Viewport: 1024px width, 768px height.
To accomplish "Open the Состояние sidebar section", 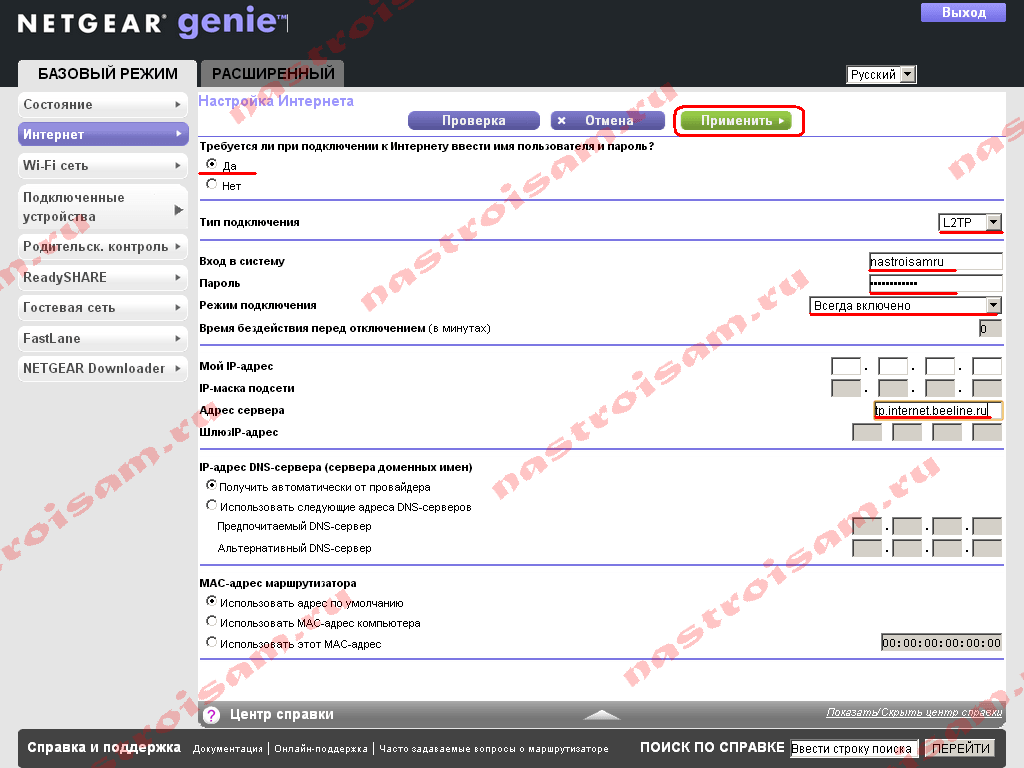I will [103, 105].
